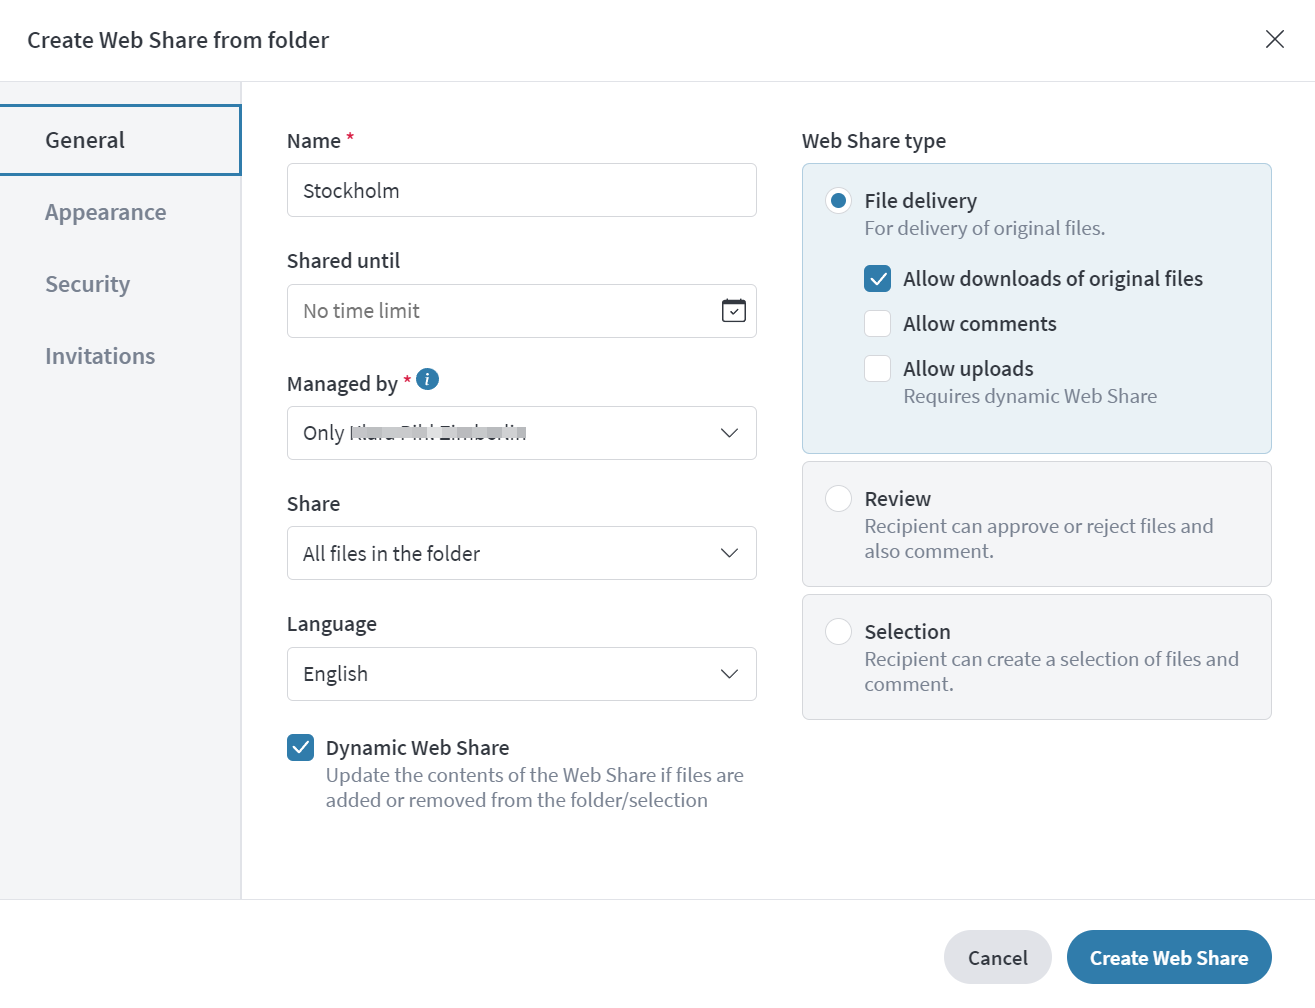Screen dimensions: 1315x1008
Task: Open the Security tab
Action: click(x=88, y=284)
